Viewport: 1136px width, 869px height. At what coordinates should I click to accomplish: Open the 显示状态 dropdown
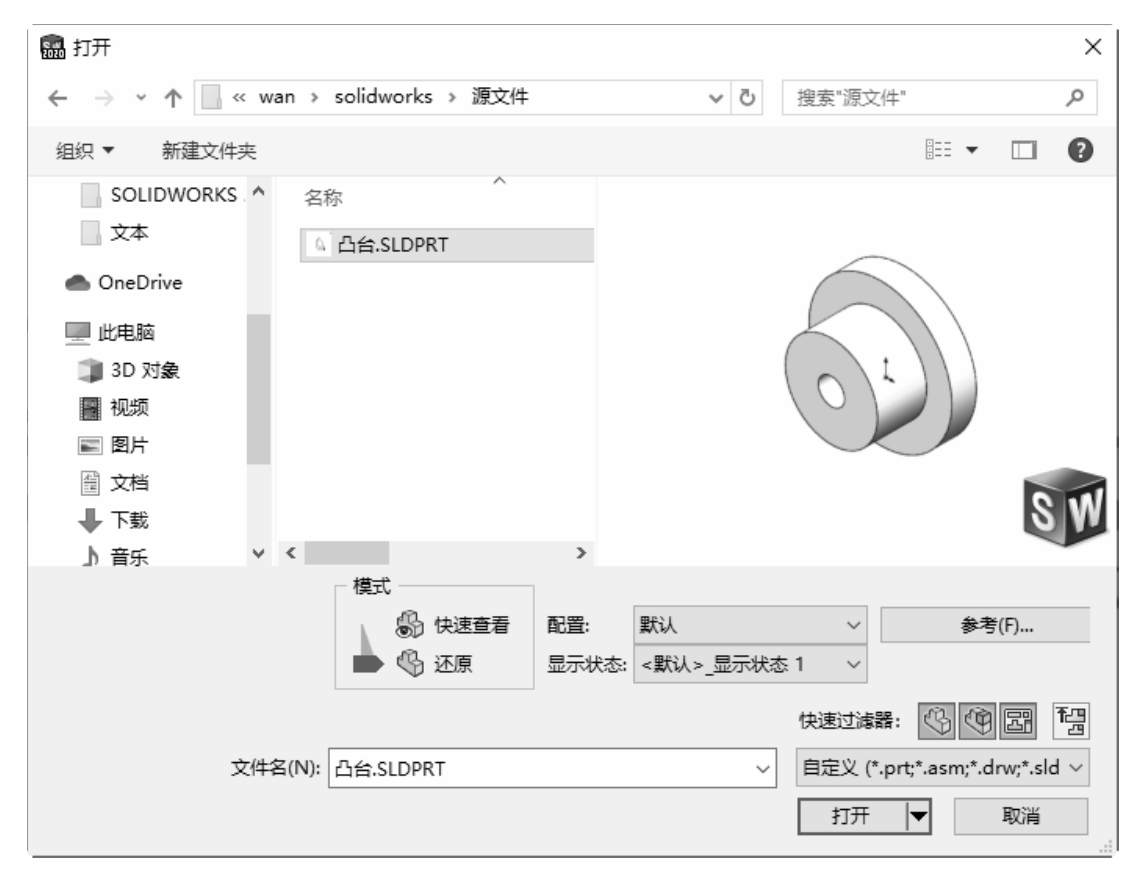[750, 662]
